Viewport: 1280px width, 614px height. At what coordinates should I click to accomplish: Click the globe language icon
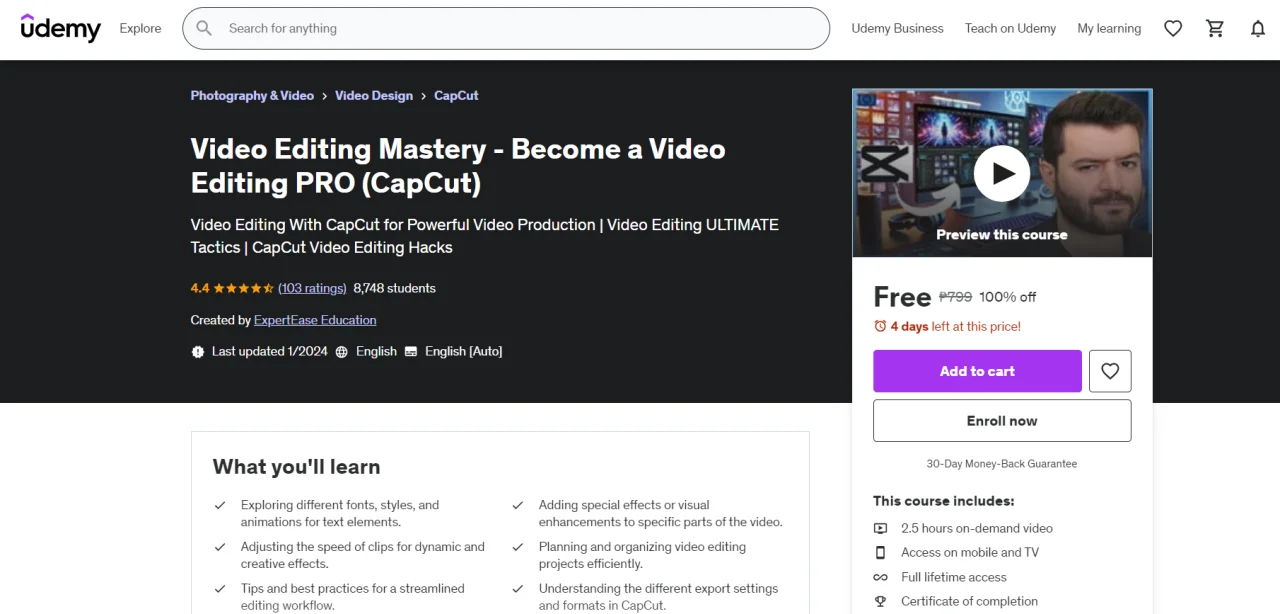[342, 352]
